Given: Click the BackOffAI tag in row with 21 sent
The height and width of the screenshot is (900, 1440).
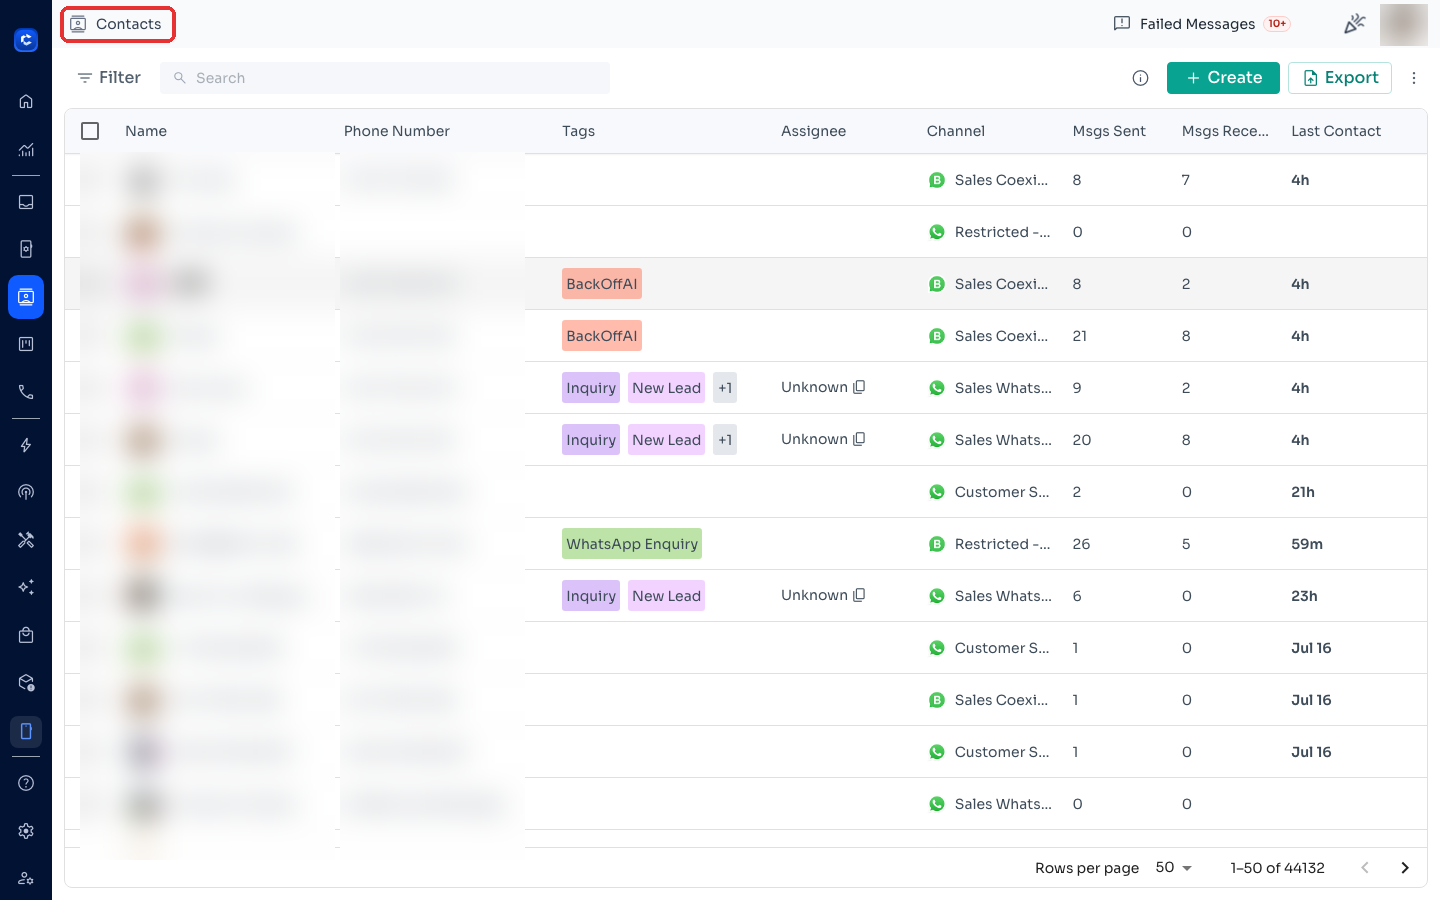Looking at the screenshot, I should (x=602, y=336).
